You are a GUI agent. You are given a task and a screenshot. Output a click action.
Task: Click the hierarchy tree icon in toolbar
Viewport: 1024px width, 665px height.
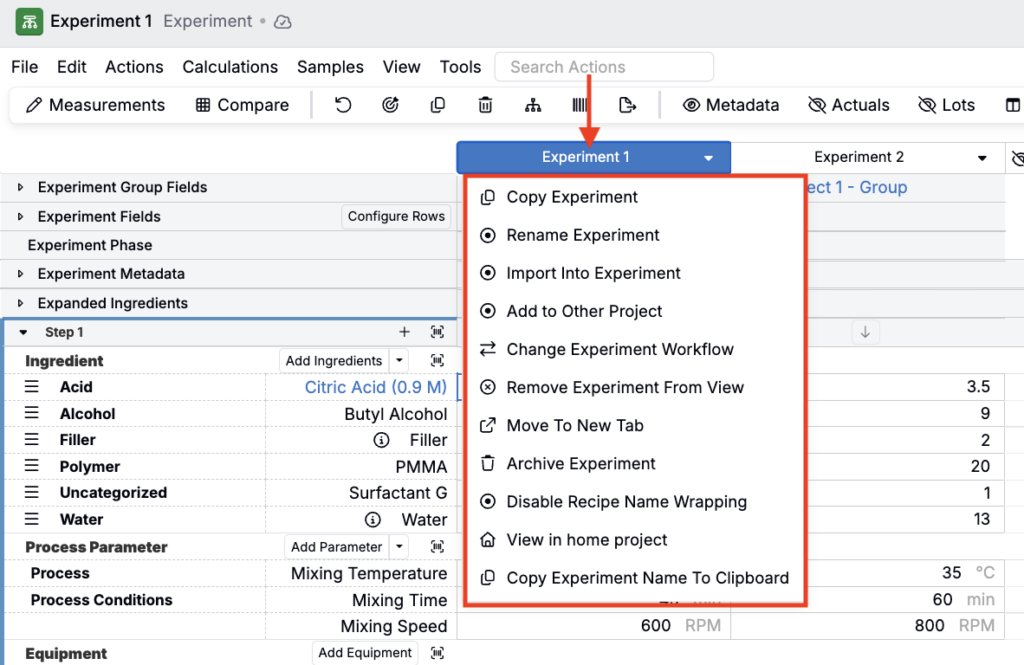coord(532,105)
